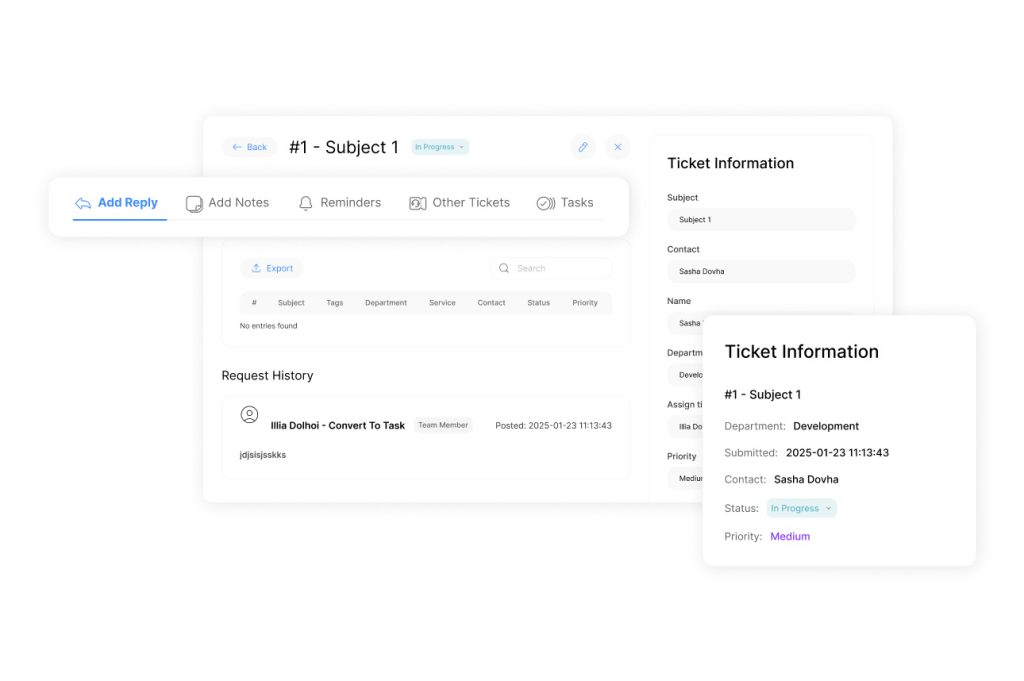Open the Contact field Sasha Dovha
The height and width of the screenshot is (681, 1024).
coord(761,271)
